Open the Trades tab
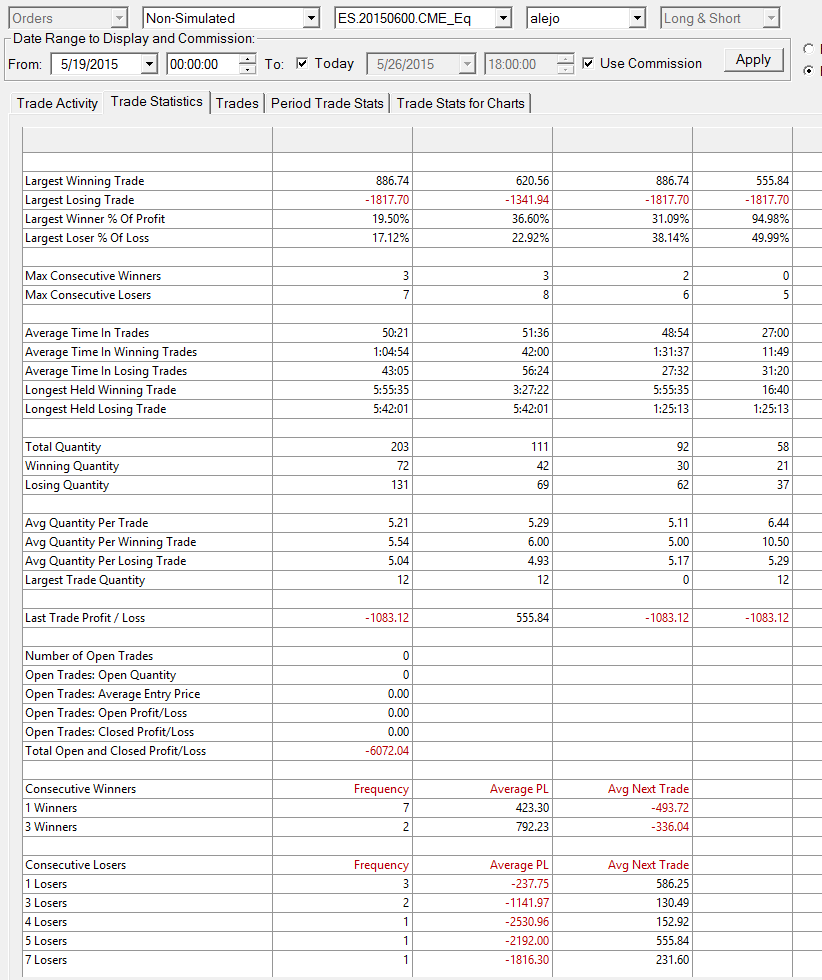This screenshot has width=822, height=980. coord(237,103)
